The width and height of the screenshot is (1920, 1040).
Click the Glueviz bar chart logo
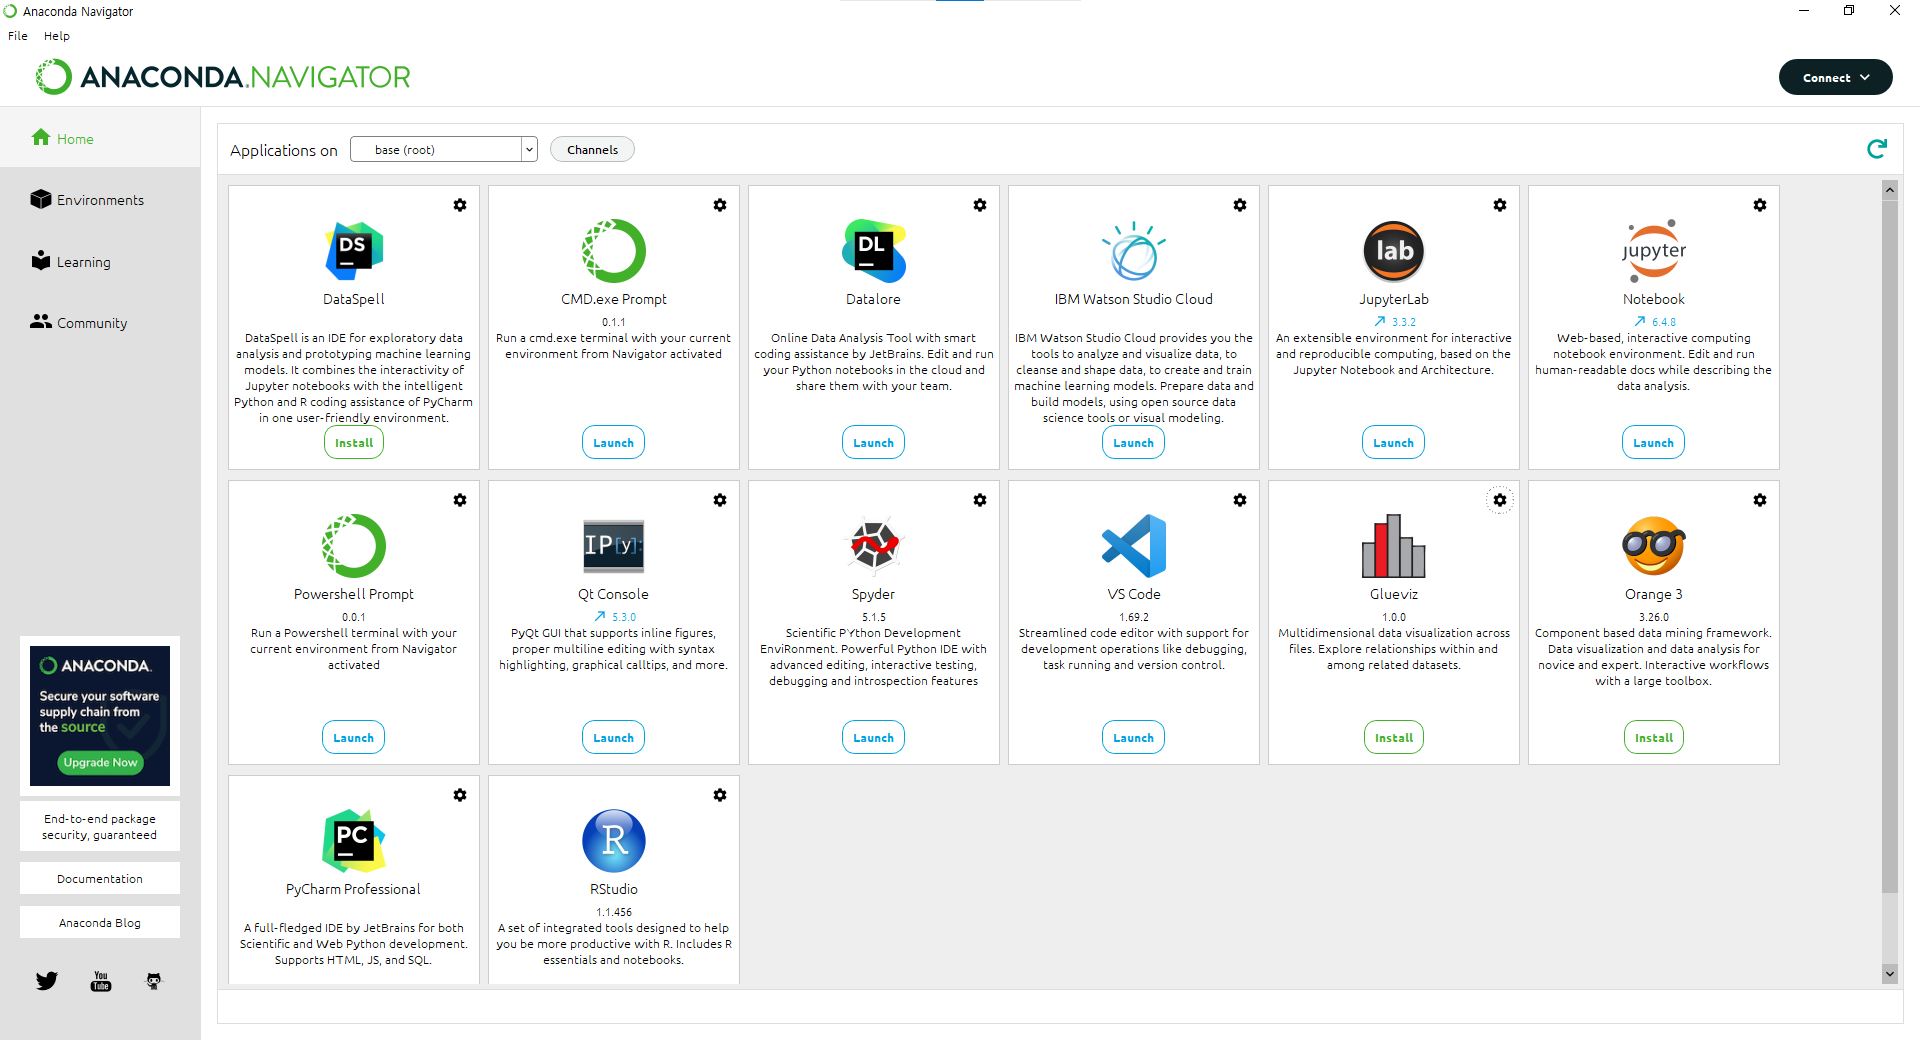coord(1394,546)
